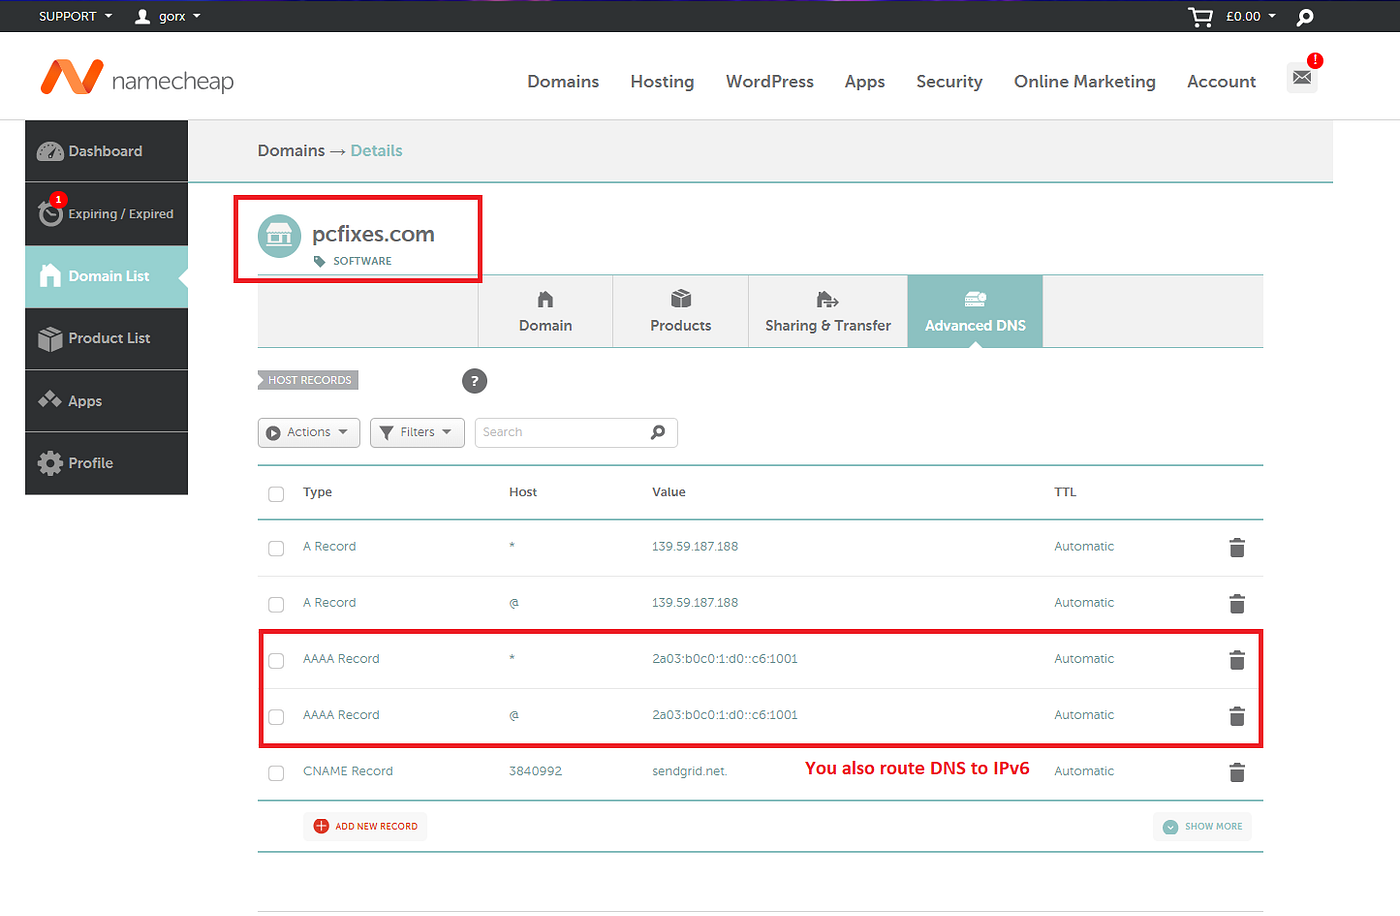Viewport: 1400px width, 916px height.
Task: Click the 2a03:b0c0:1:d0::c6:1001 value of @ AAAA Record
Action: pos(725,715)
